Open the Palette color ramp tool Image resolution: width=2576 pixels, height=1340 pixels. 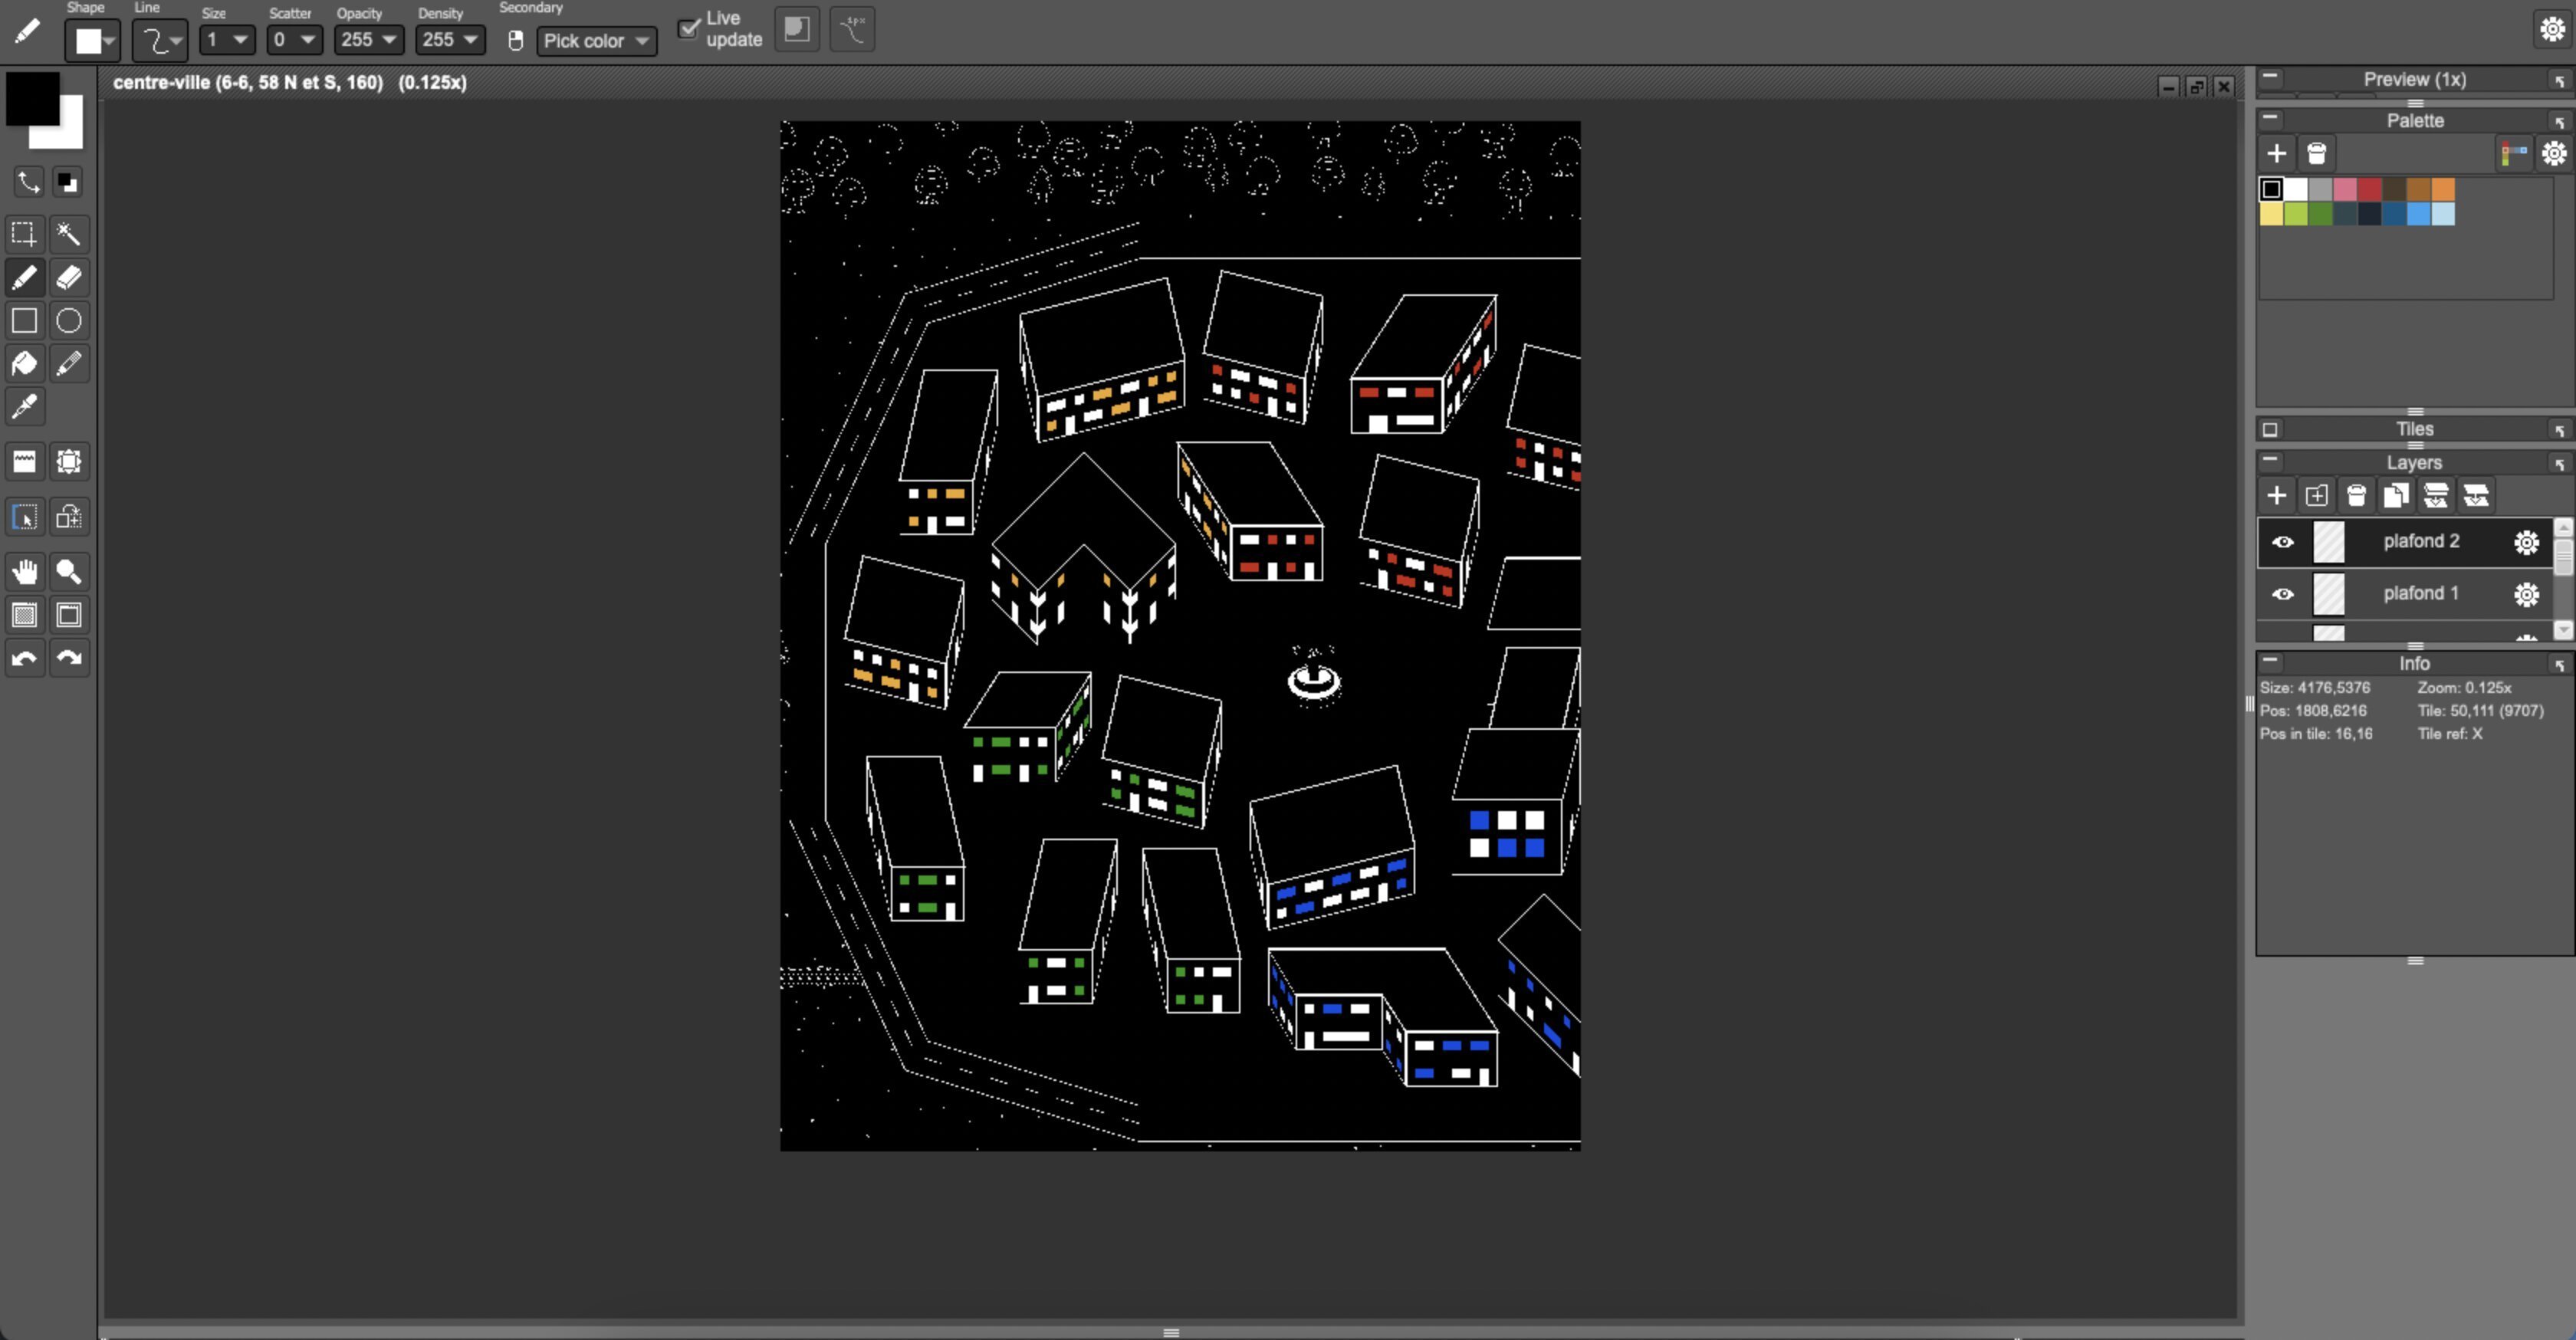[2514, 154]
